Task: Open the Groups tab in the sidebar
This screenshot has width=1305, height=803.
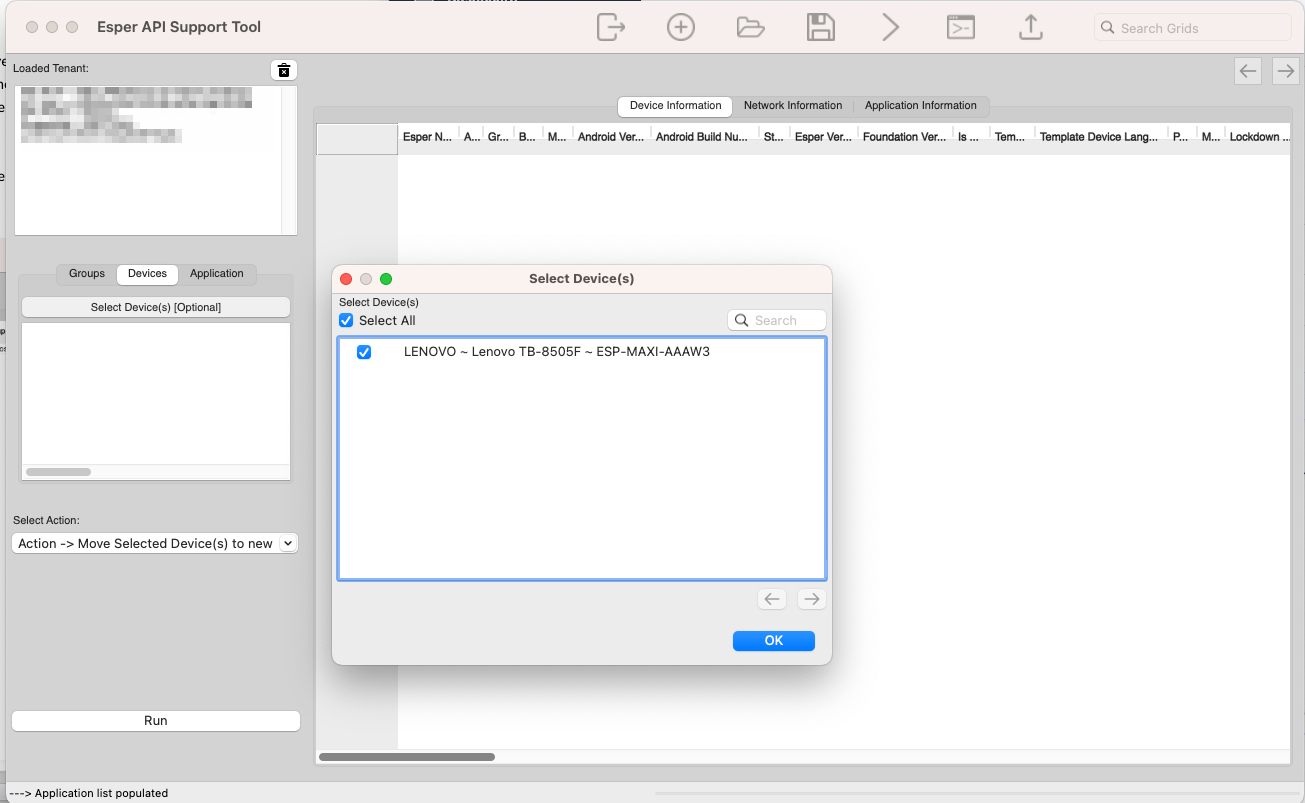Action: [86, 273]
